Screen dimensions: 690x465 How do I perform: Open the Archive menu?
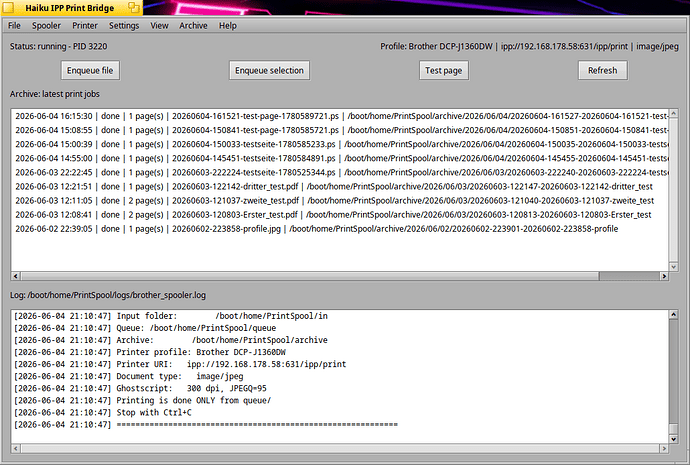pos(193,26)
